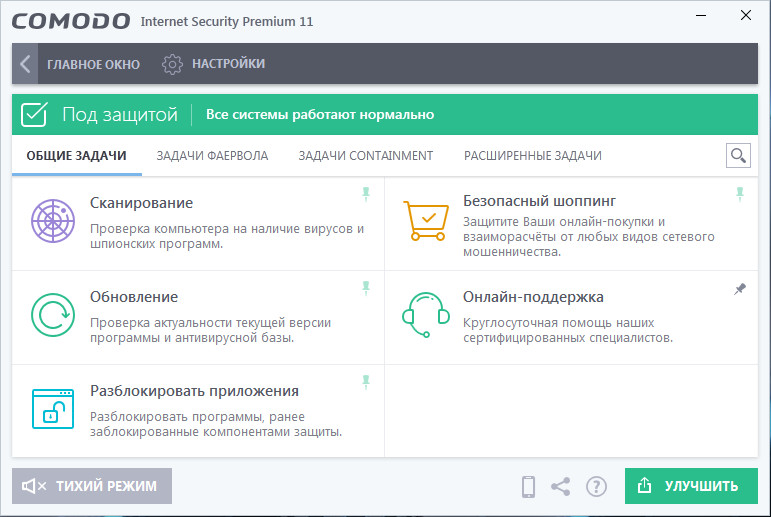Click the protection status checkmark icon
This screenshot has width=771, height=517.
point(34,115)
